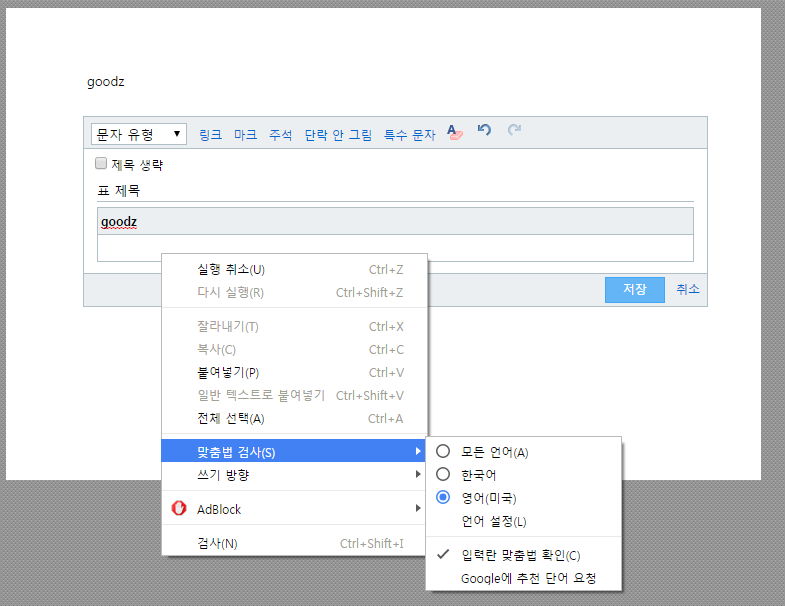
Task: Click the 주석 toolbar link
Action: (280, 134)
